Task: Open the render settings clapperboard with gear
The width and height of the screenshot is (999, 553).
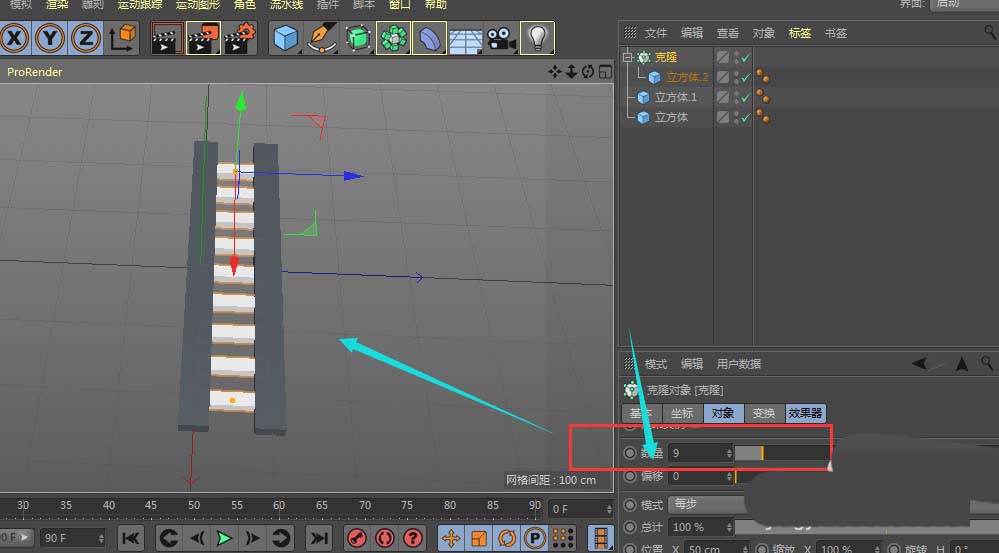Action: tap(241, 39)
